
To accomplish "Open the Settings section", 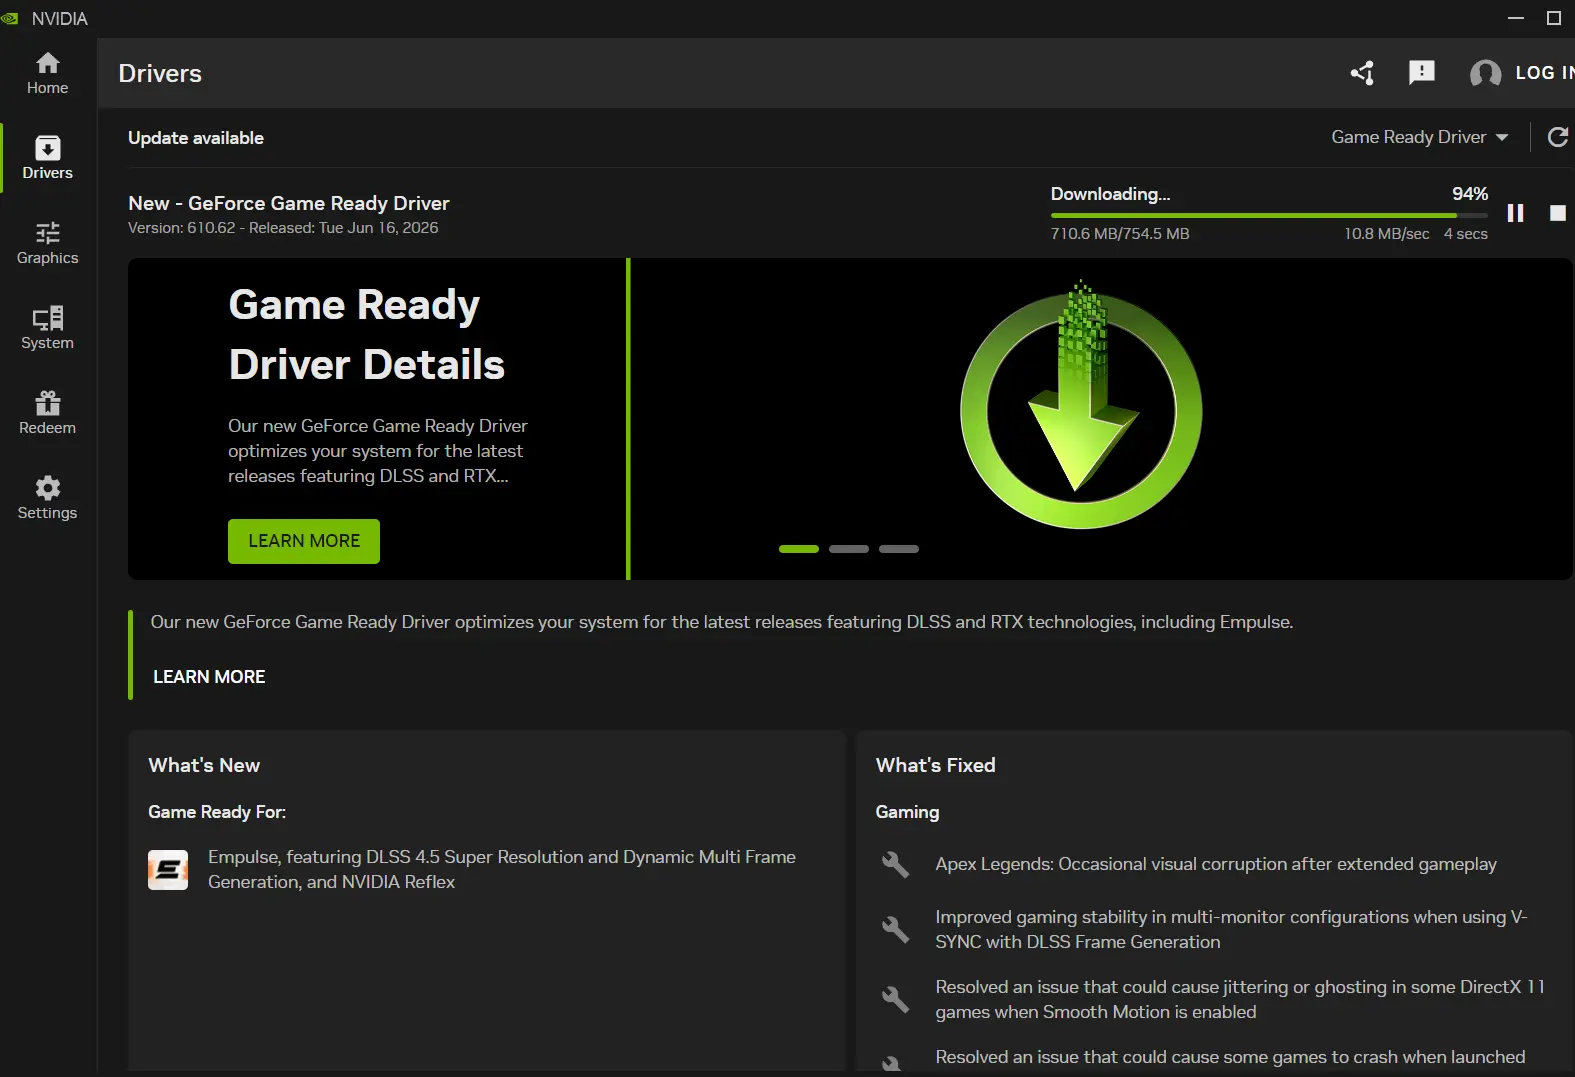I will tap(48, 498).
